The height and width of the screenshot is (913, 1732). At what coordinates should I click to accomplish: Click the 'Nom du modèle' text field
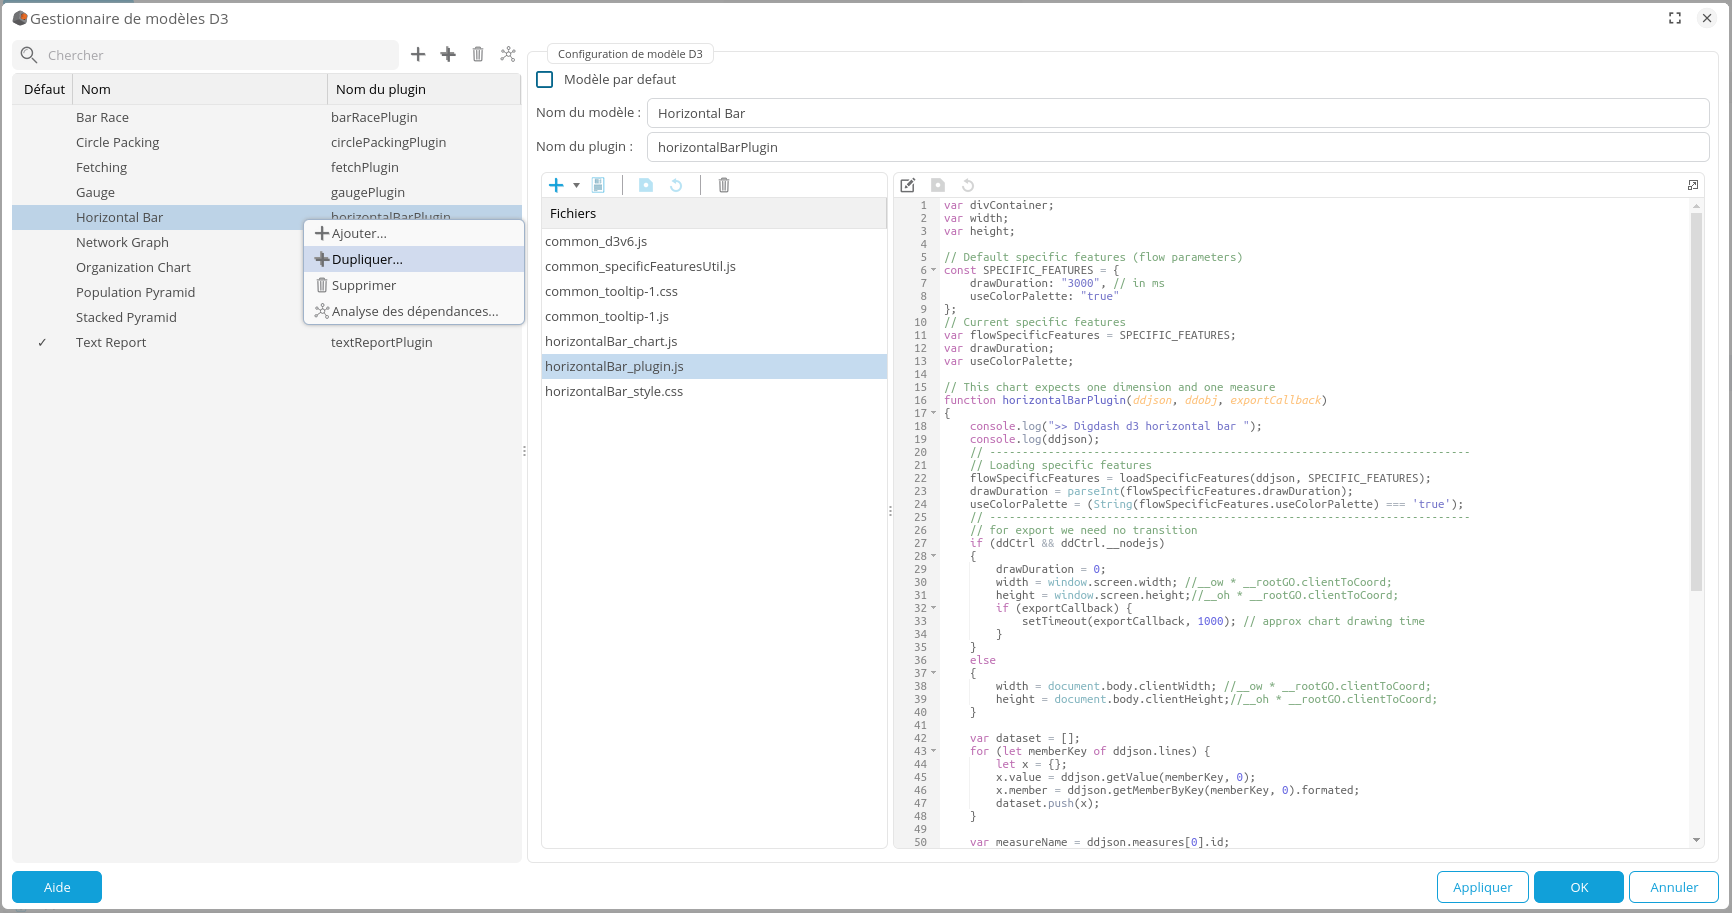tap(1177, 113)
